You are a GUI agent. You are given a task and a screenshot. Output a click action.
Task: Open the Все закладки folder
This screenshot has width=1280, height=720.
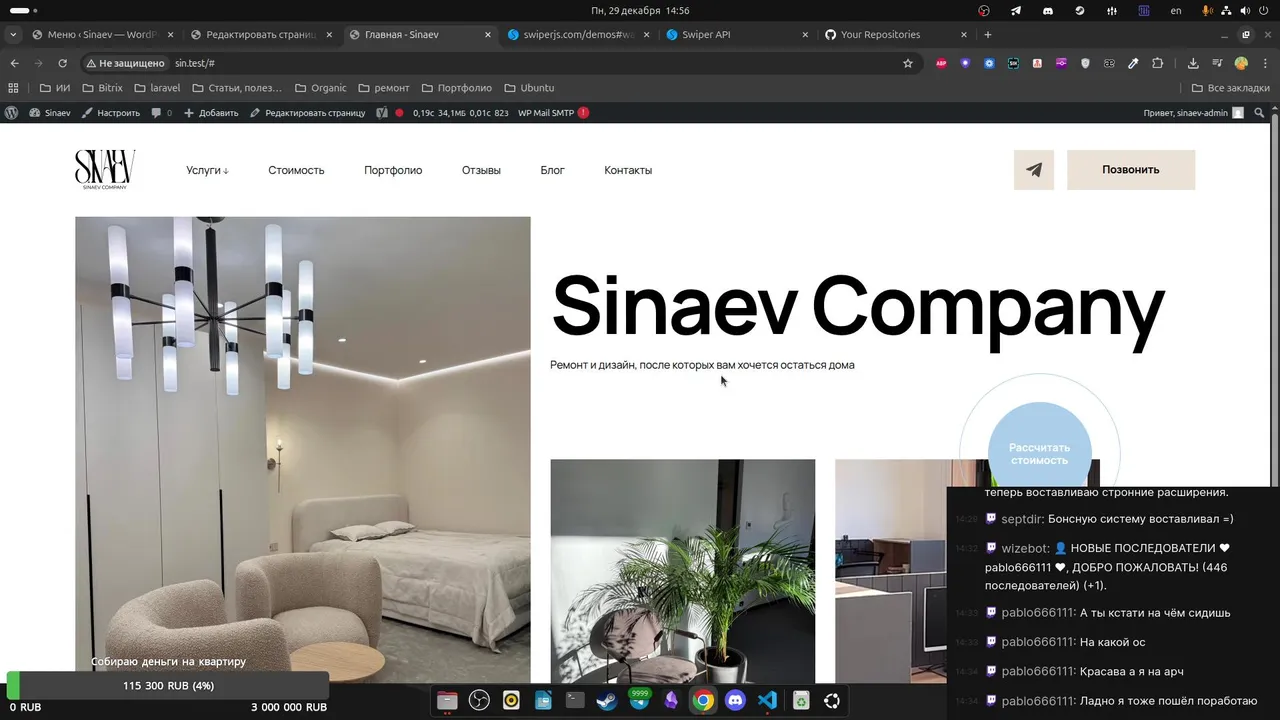click(x=1231, y=88)
